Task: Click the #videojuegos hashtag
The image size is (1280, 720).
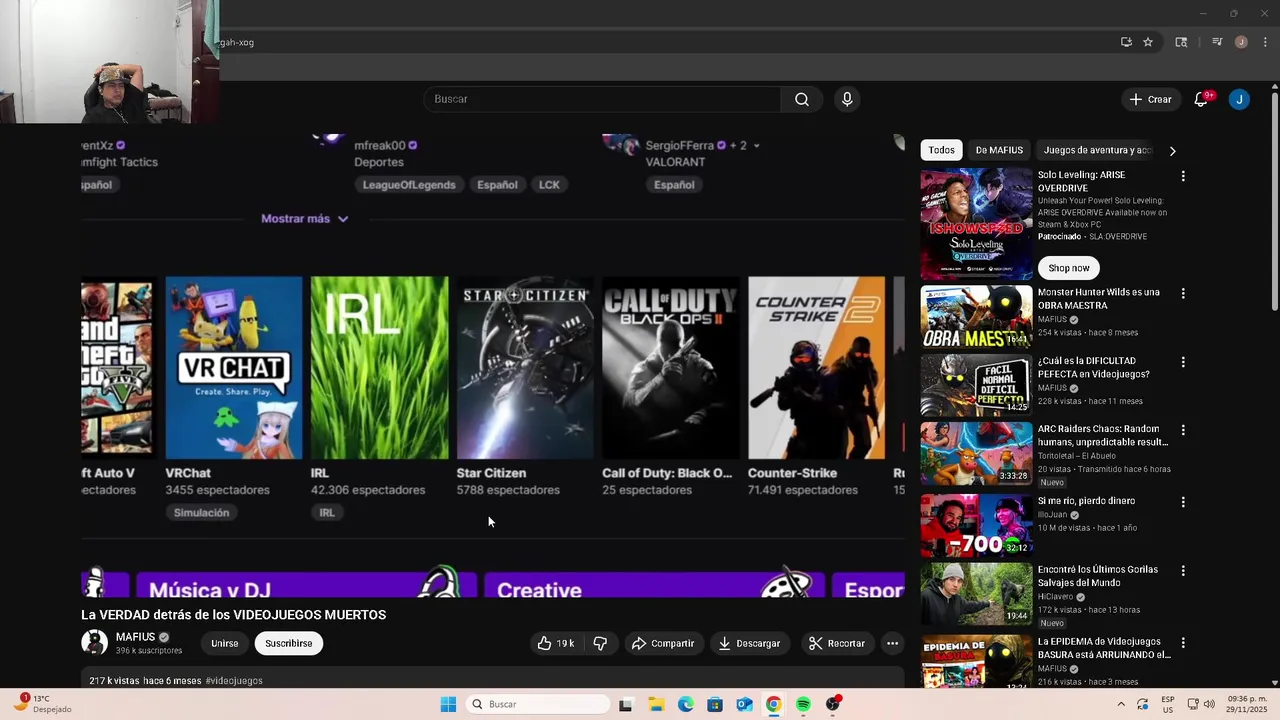Action: point(234,681)
